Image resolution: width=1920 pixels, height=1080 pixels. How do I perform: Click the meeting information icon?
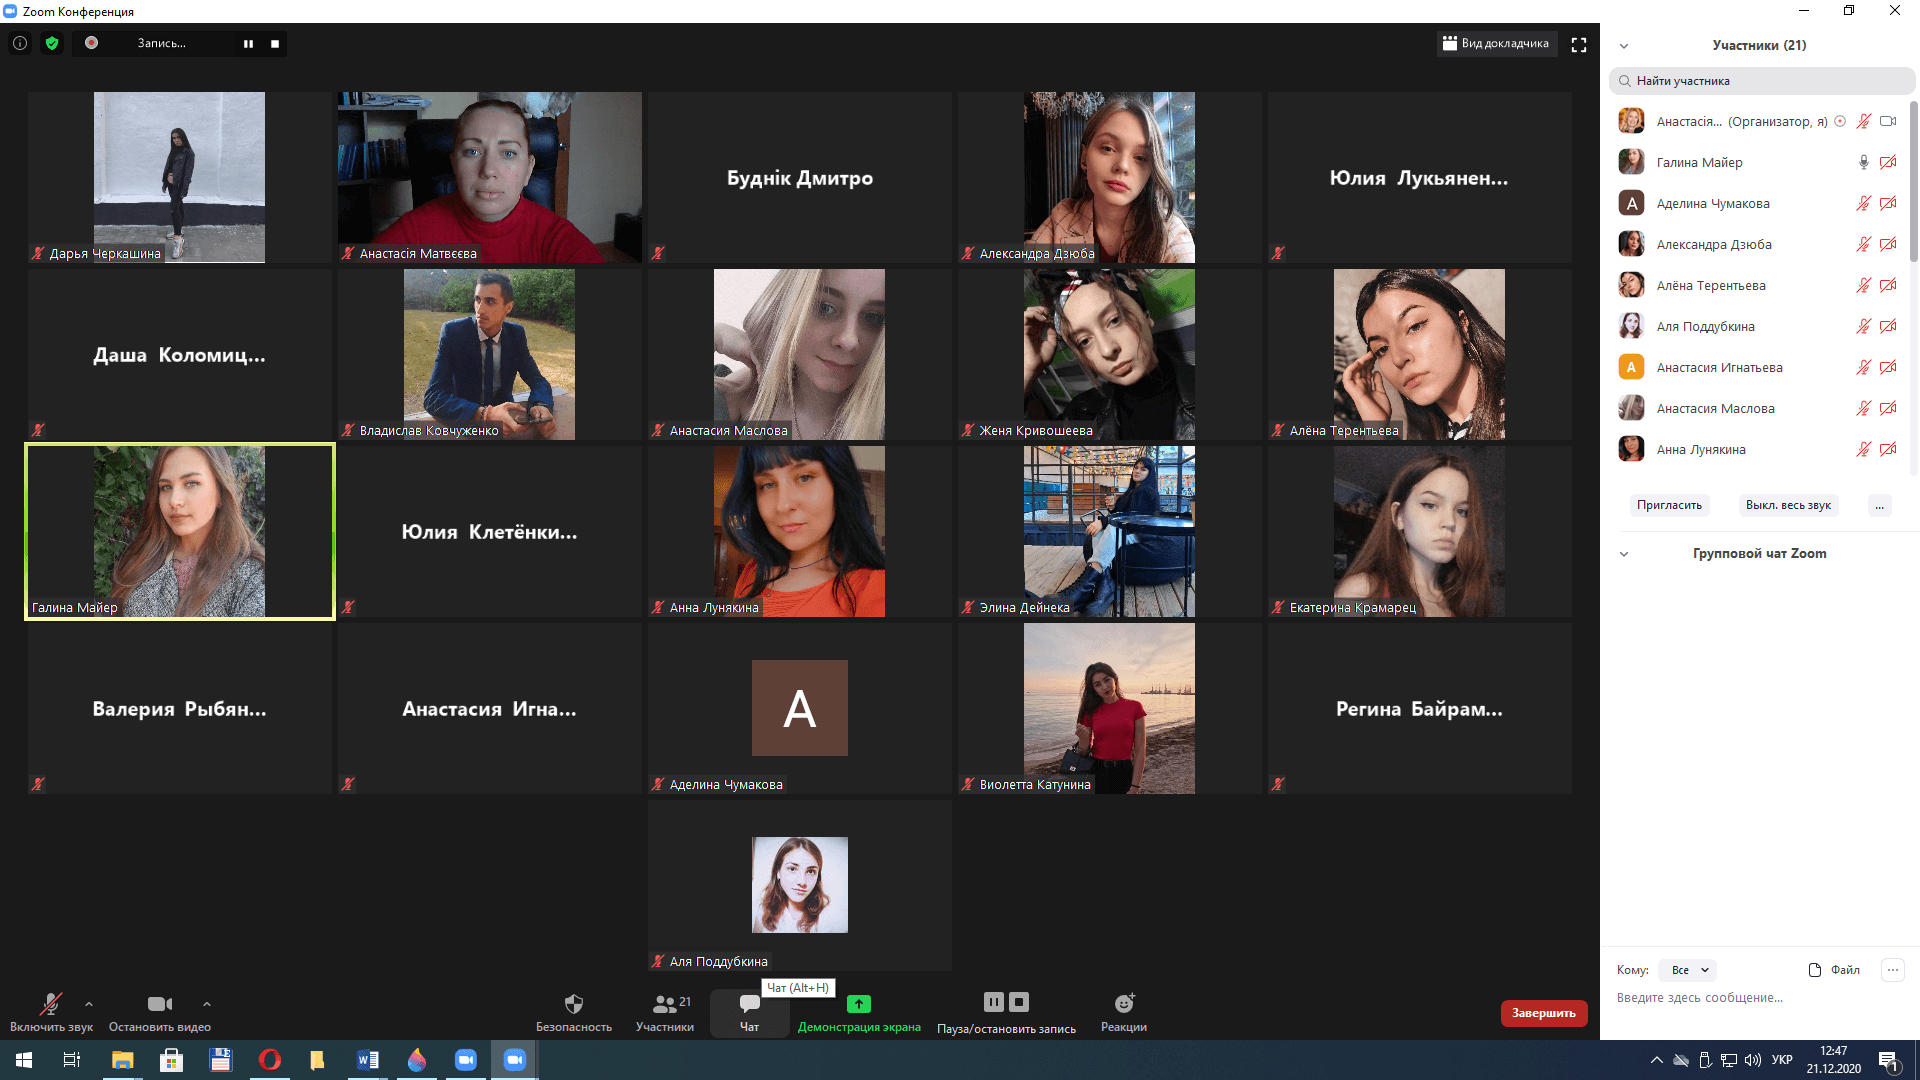(x=20, y=43)
